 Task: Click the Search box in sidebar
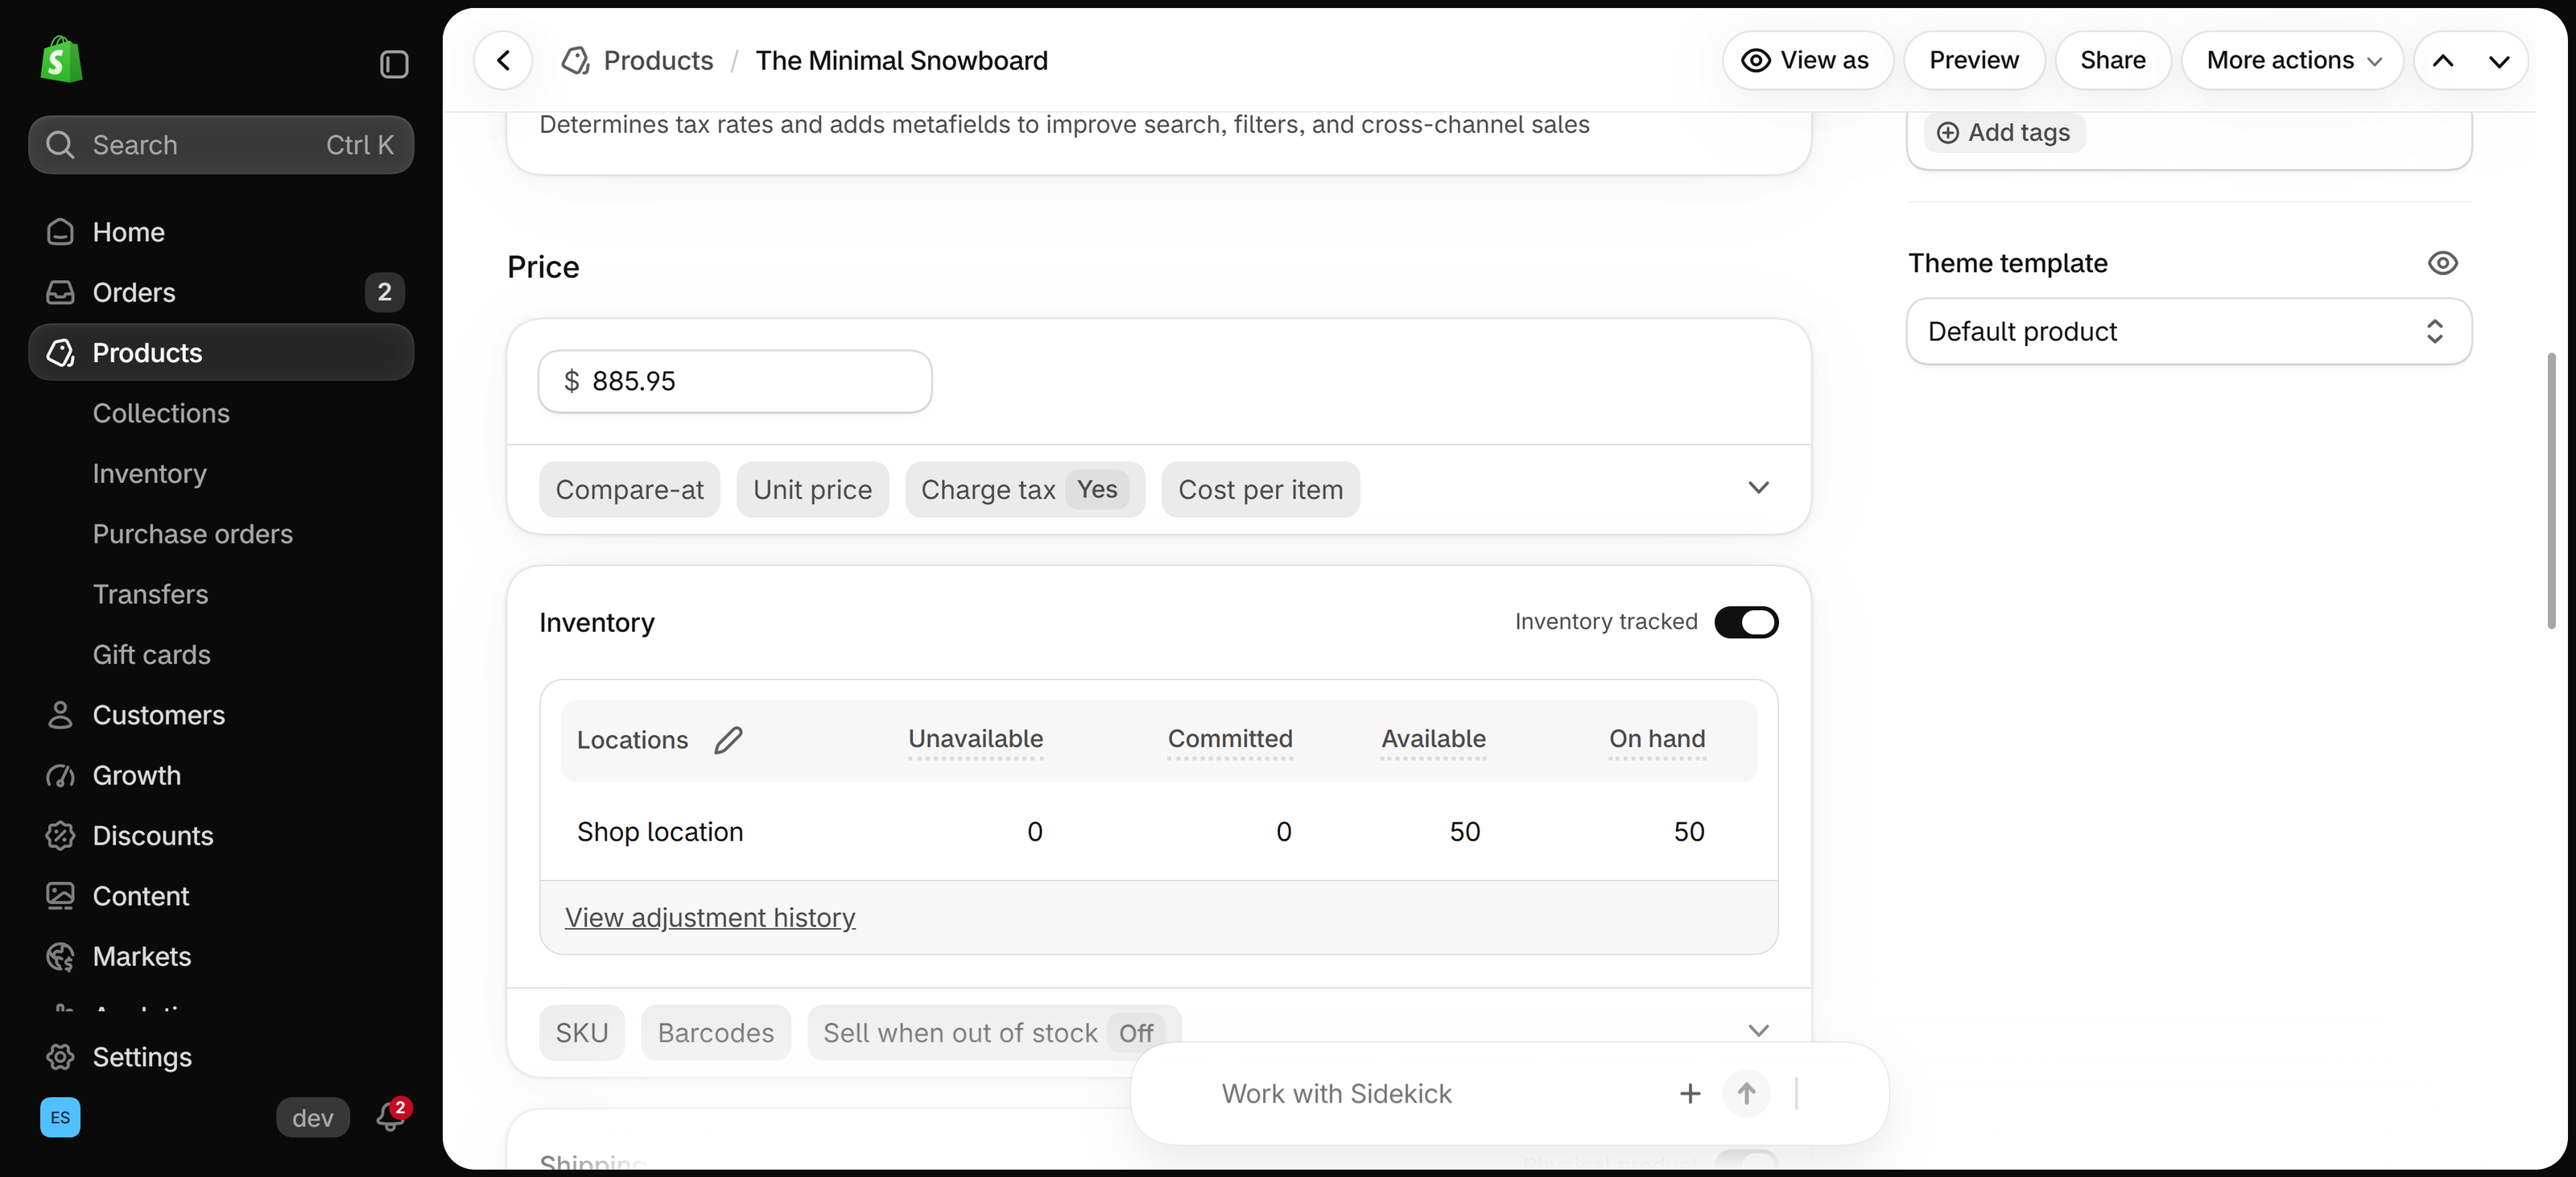coord(221,145)
